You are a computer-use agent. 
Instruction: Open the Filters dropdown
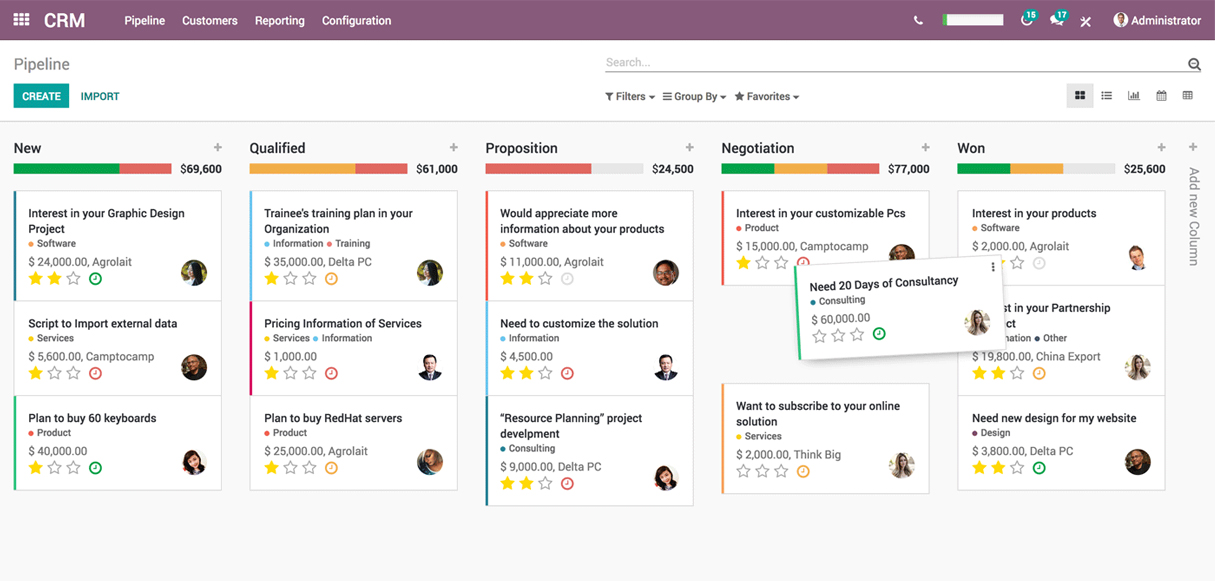pyautogui.click(x=629, y=96)
